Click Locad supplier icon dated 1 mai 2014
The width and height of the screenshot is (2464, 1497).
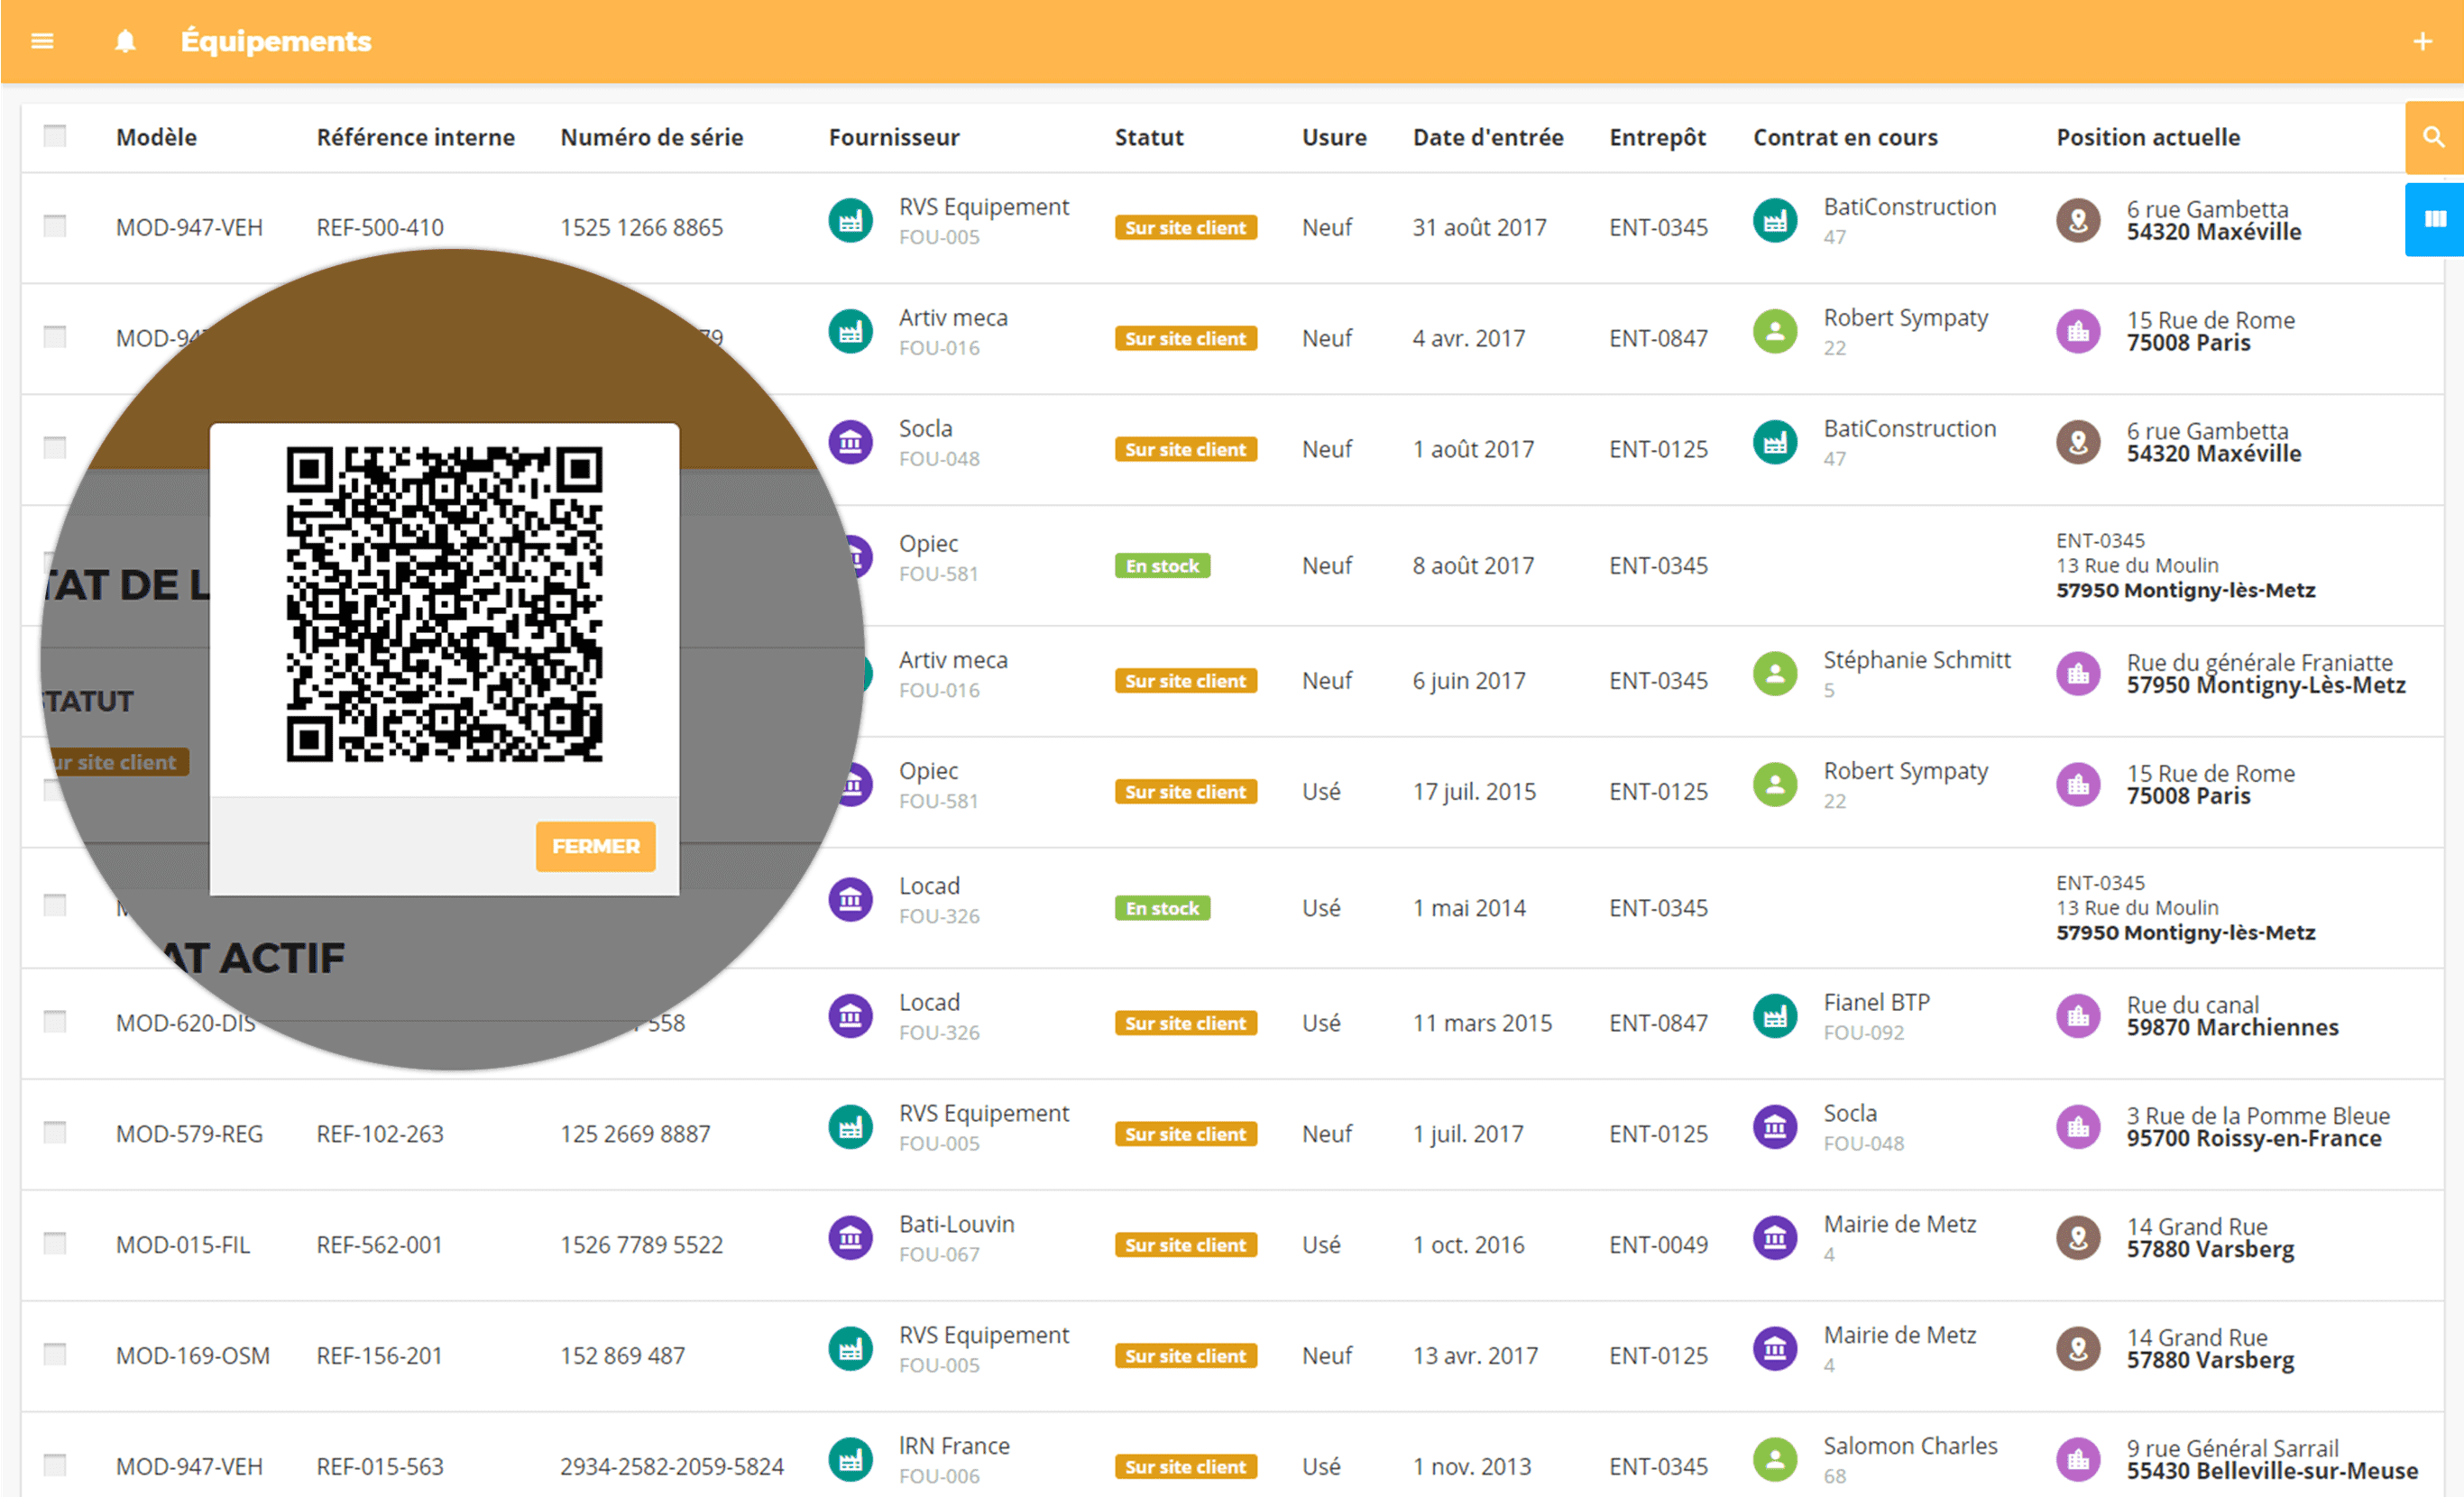click(x=850, y=900)
